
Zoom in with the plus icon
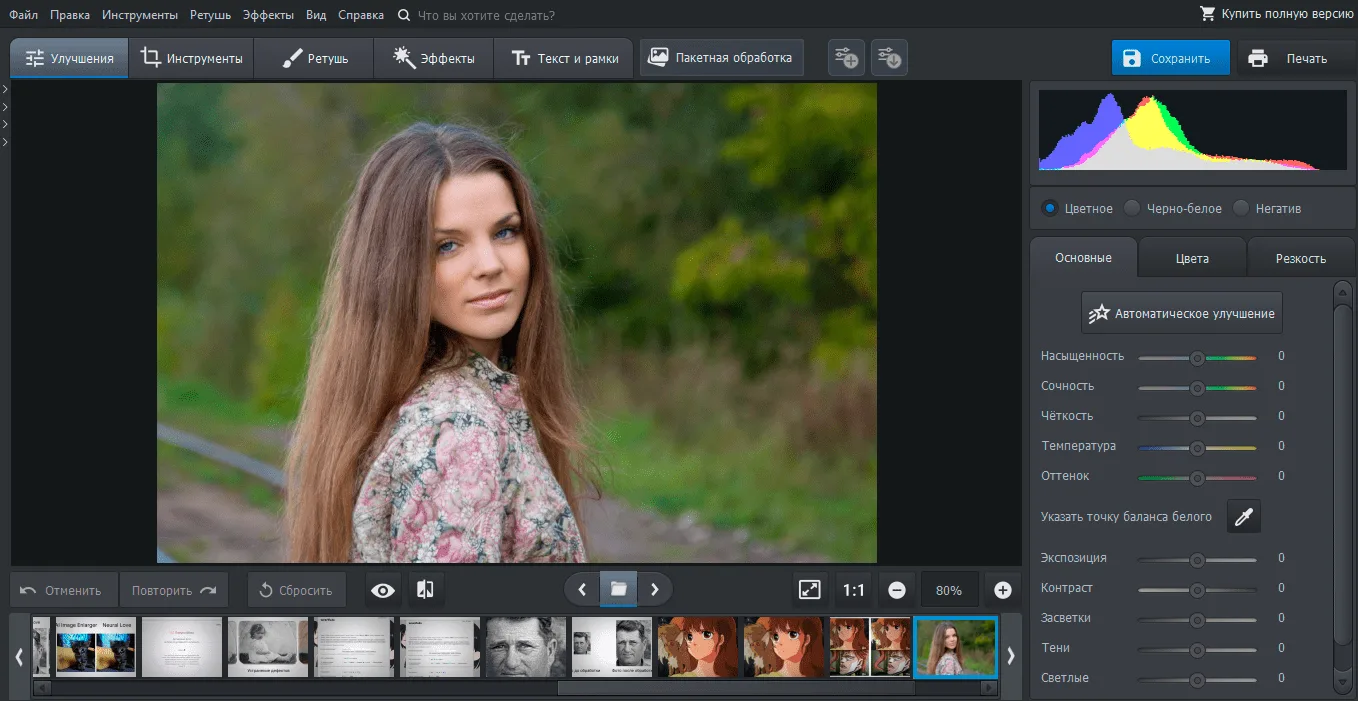[x=1002, y=591]
